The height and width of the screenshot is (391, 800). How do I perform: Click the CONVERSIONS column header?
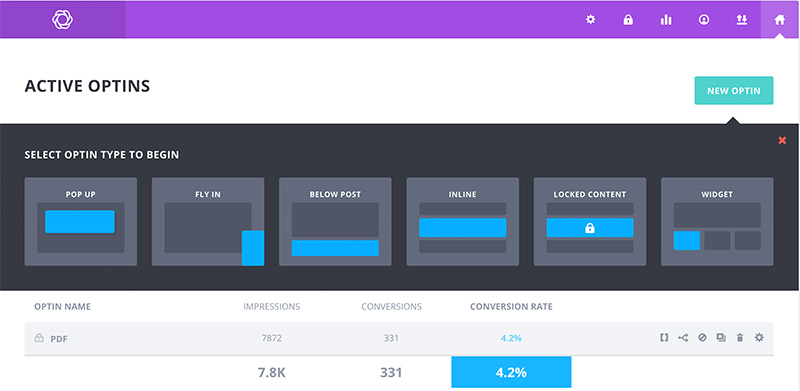391,307
